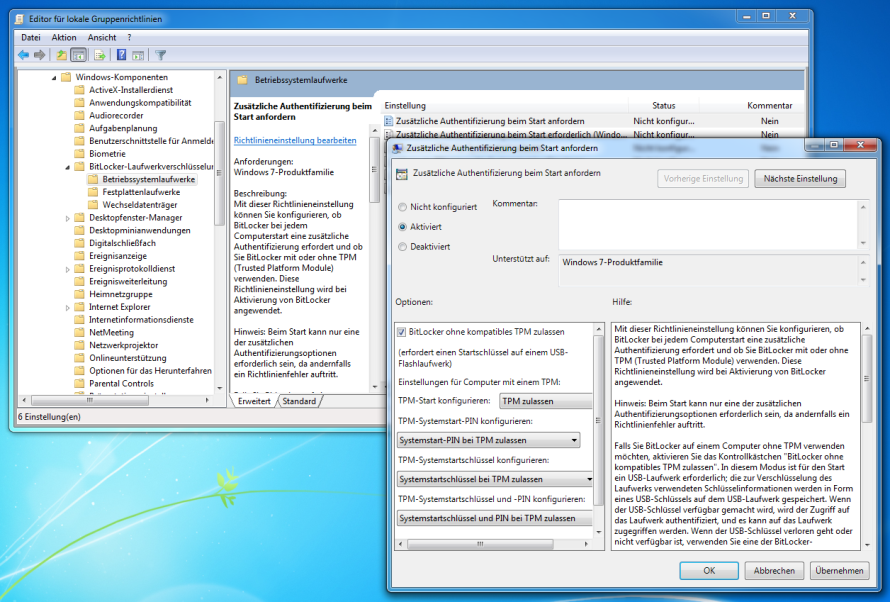Click the Festplattenlaufwerke folder icon

[x=93, y=192]
